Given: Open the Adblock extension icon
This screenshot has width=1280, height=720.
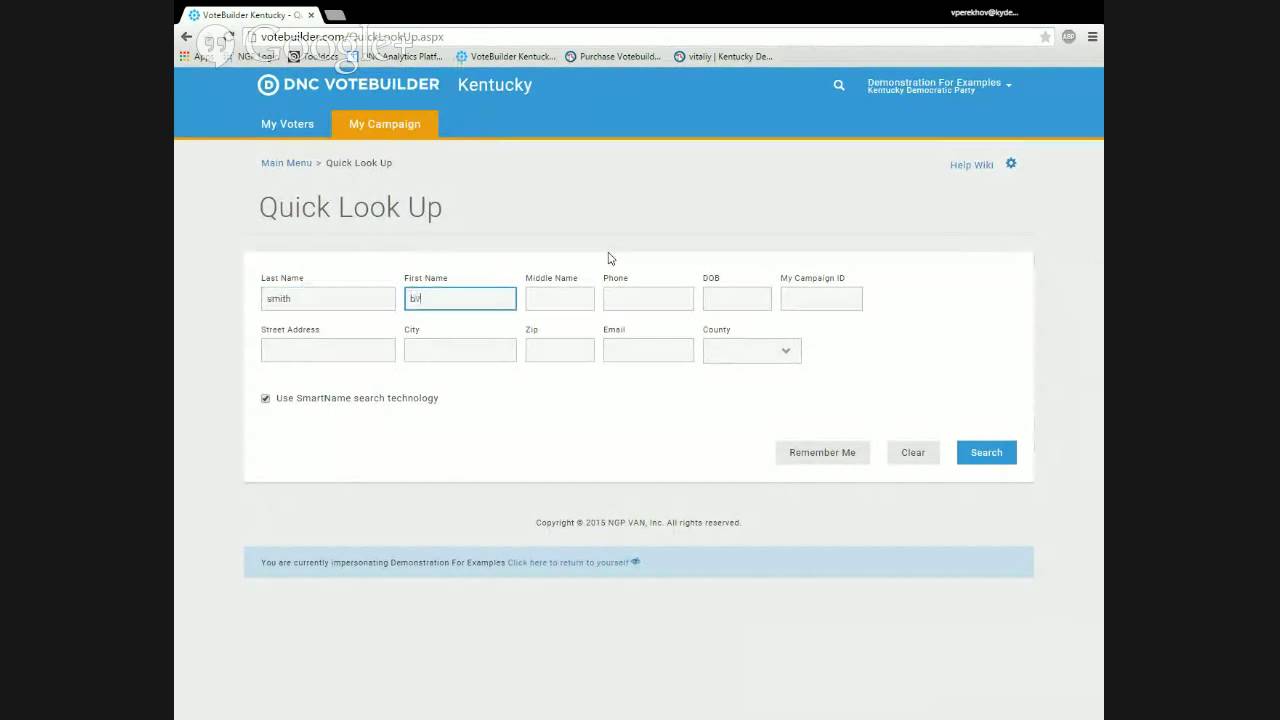Looking at the screenshot, I should [x=1068, y=37].
